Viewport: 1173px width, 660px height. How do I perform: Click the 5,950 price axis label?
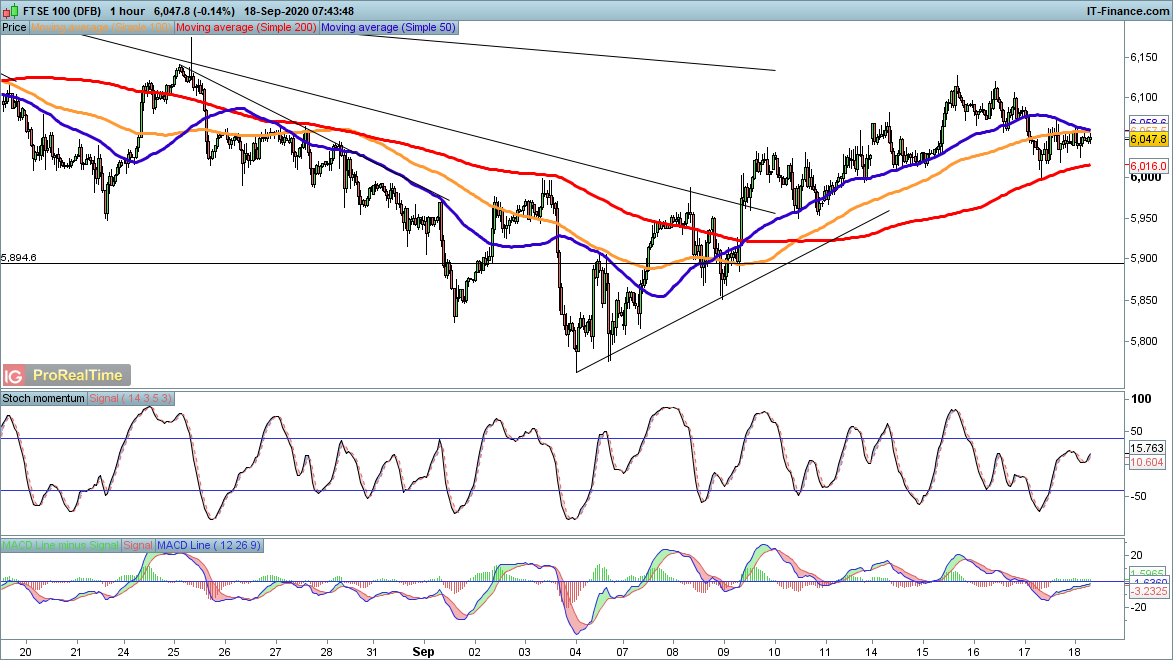(x=1144, y=219)
